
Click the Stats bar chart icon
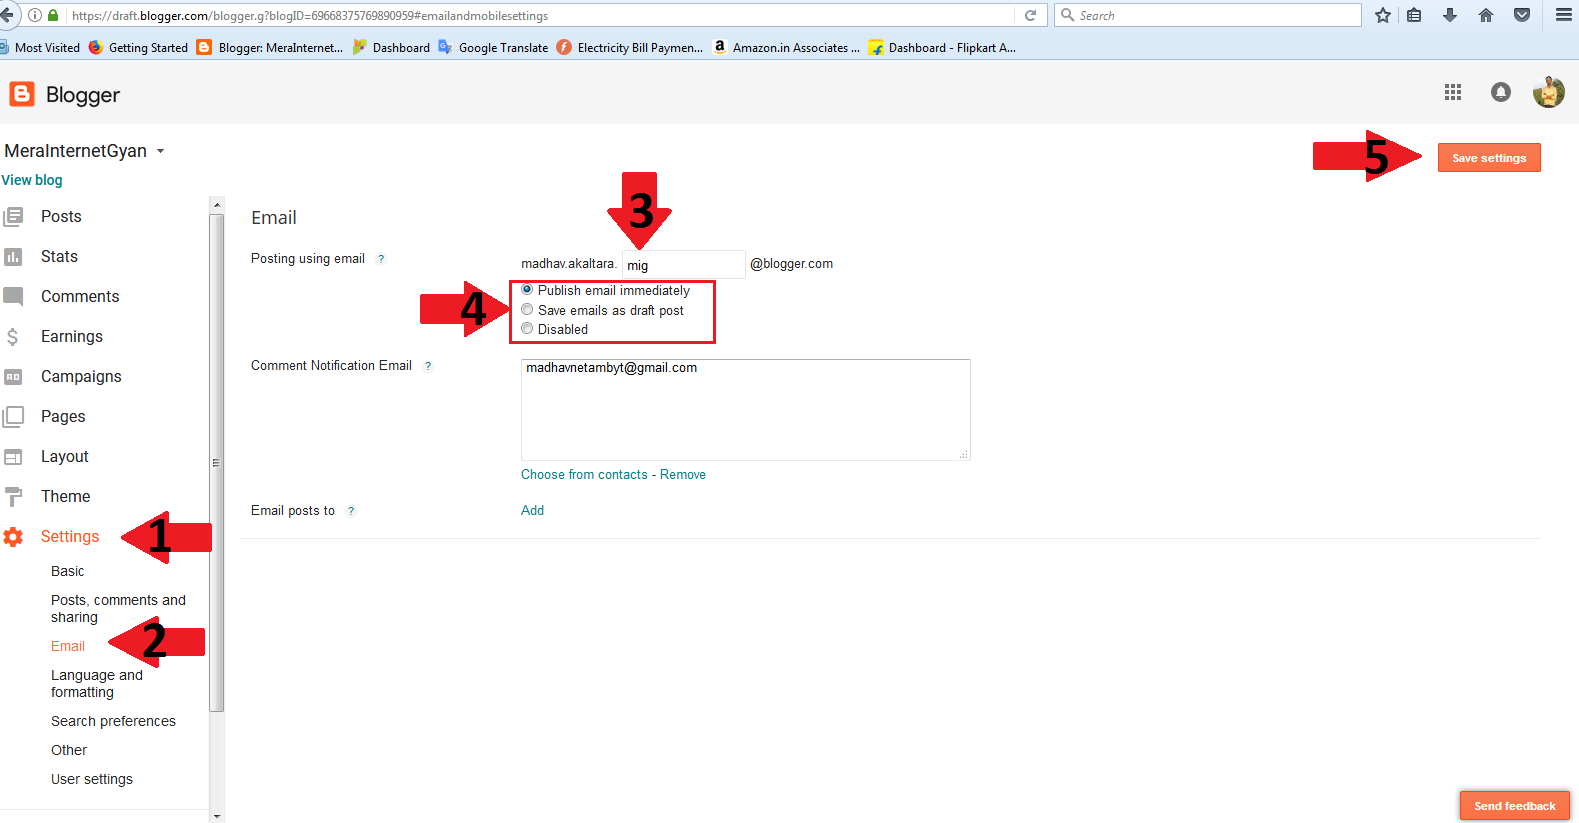[13, 256]
